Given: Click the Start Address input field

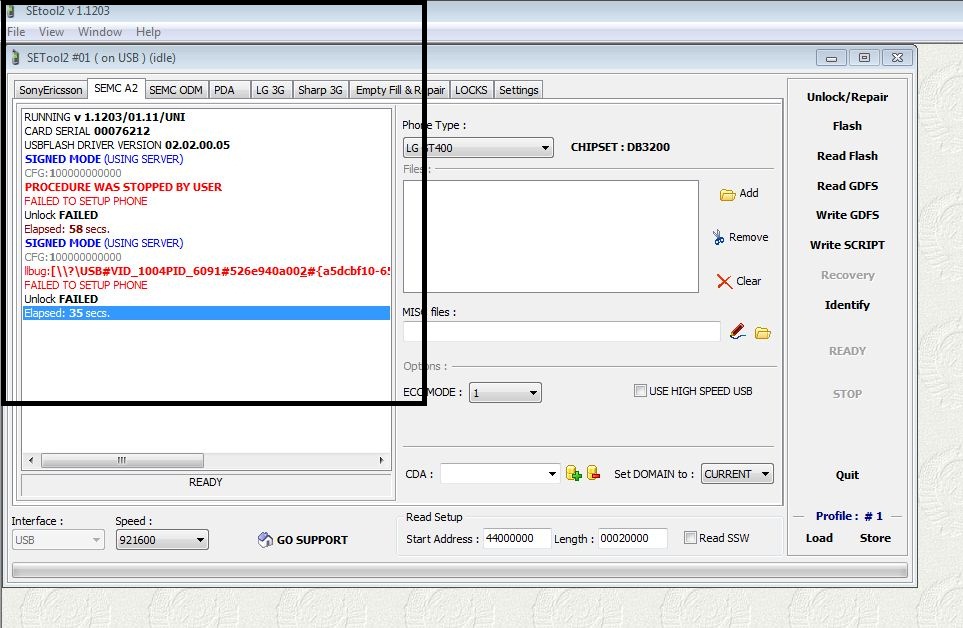Looking at the screenshot, I should click(517, 538).
